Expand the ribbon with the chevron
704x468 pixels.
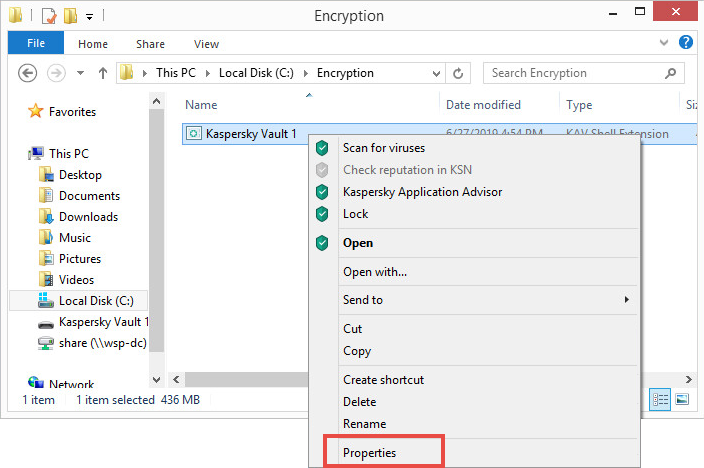click(664, 43)
